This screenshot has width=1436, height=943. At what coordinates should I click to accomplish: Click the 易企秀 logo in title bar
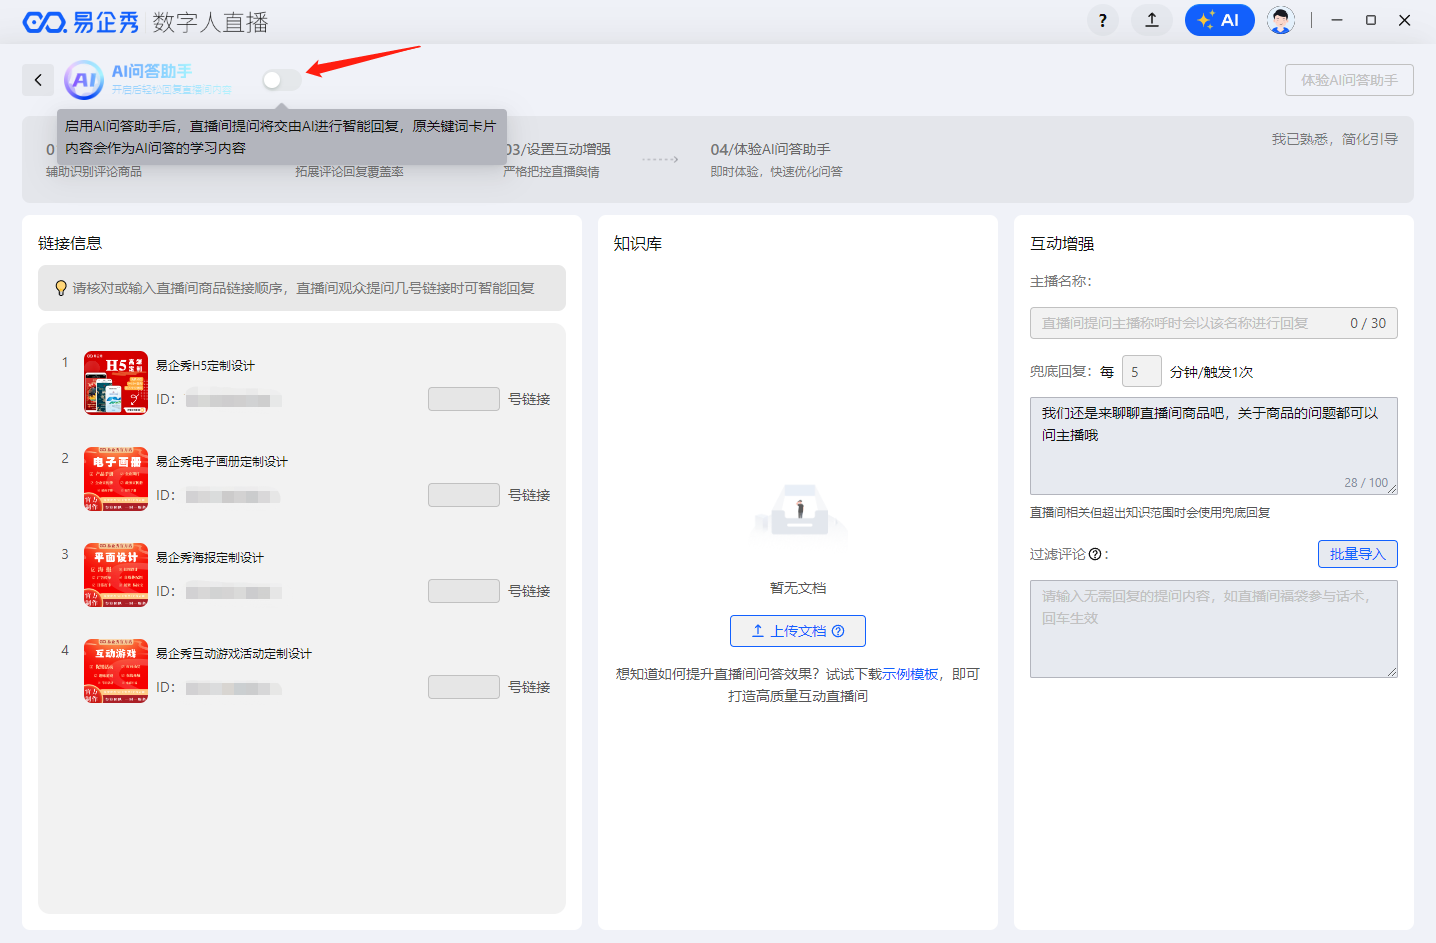click(x=81, y=22)
